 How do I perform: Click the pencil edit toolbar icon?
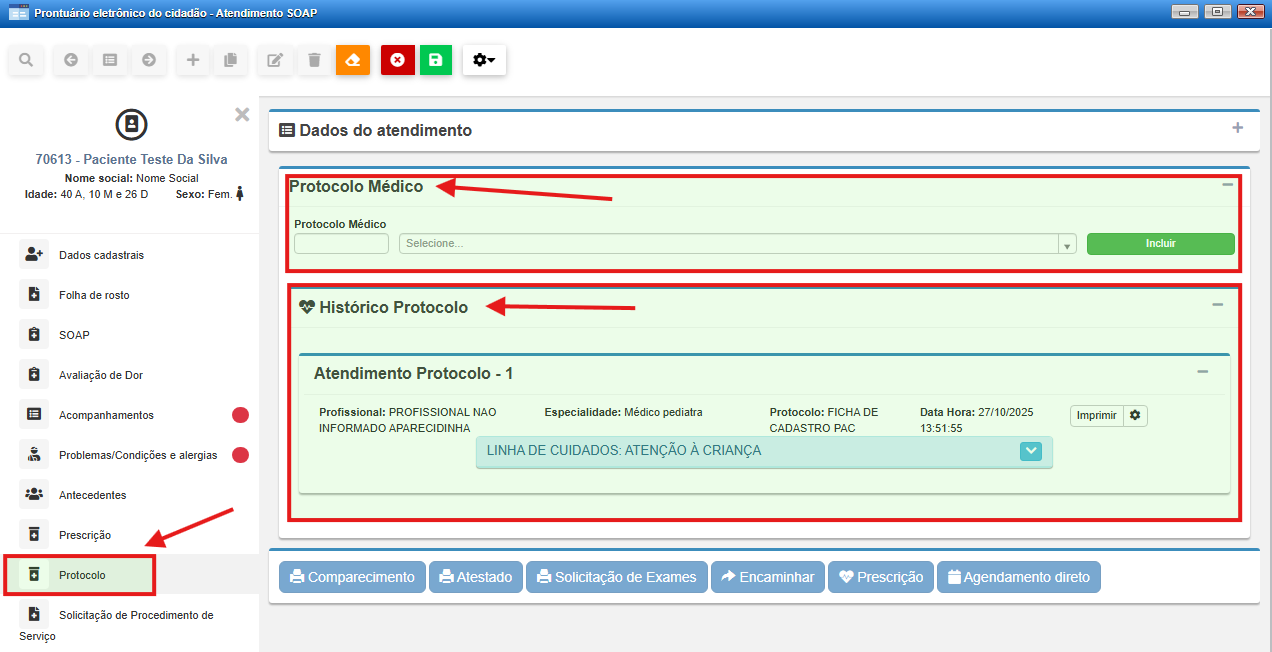pos(275,60)
